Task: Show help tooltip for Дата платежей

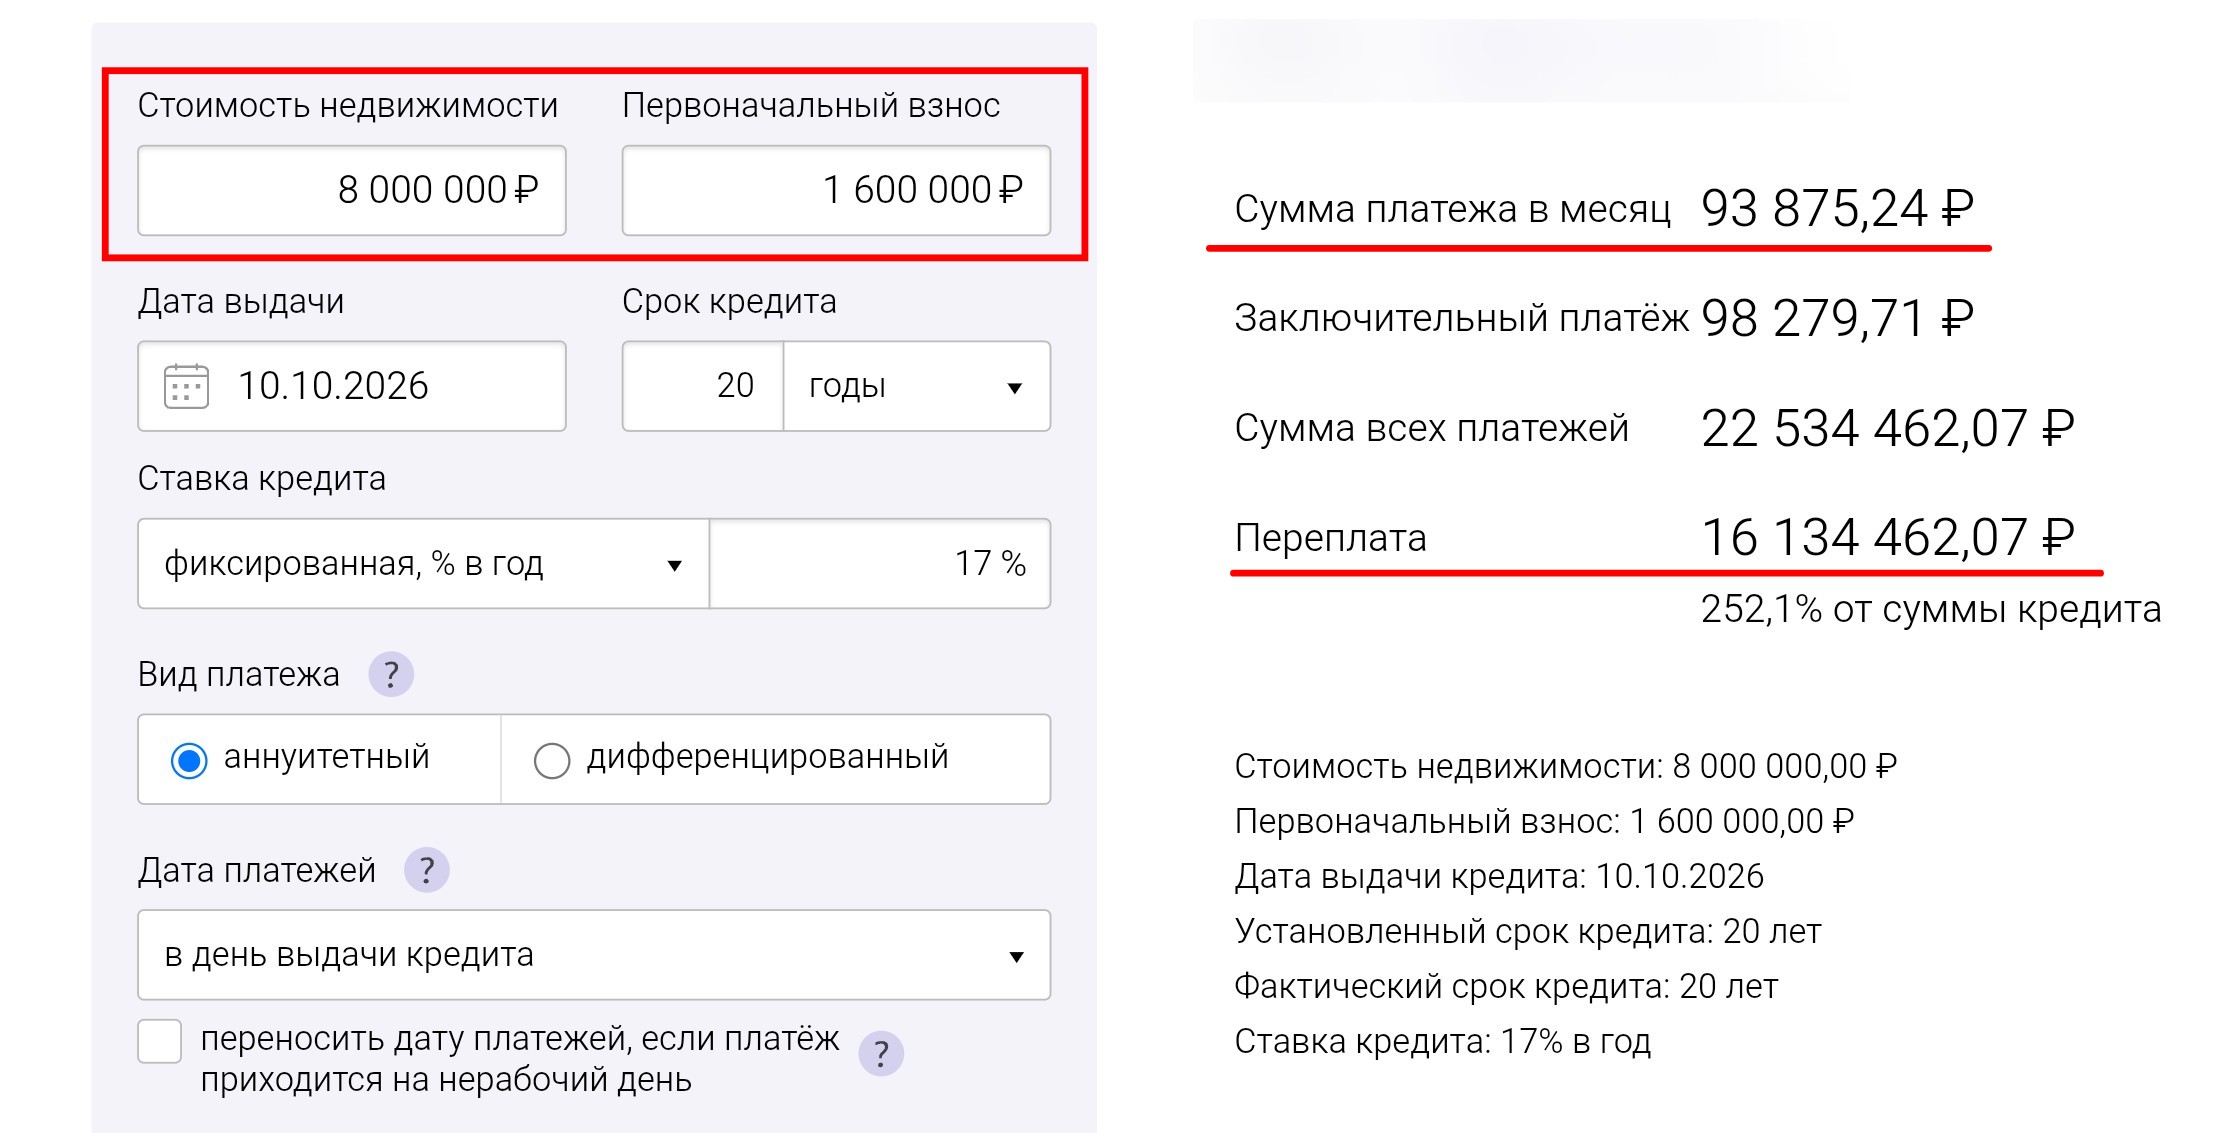Action: click(426, 870)
